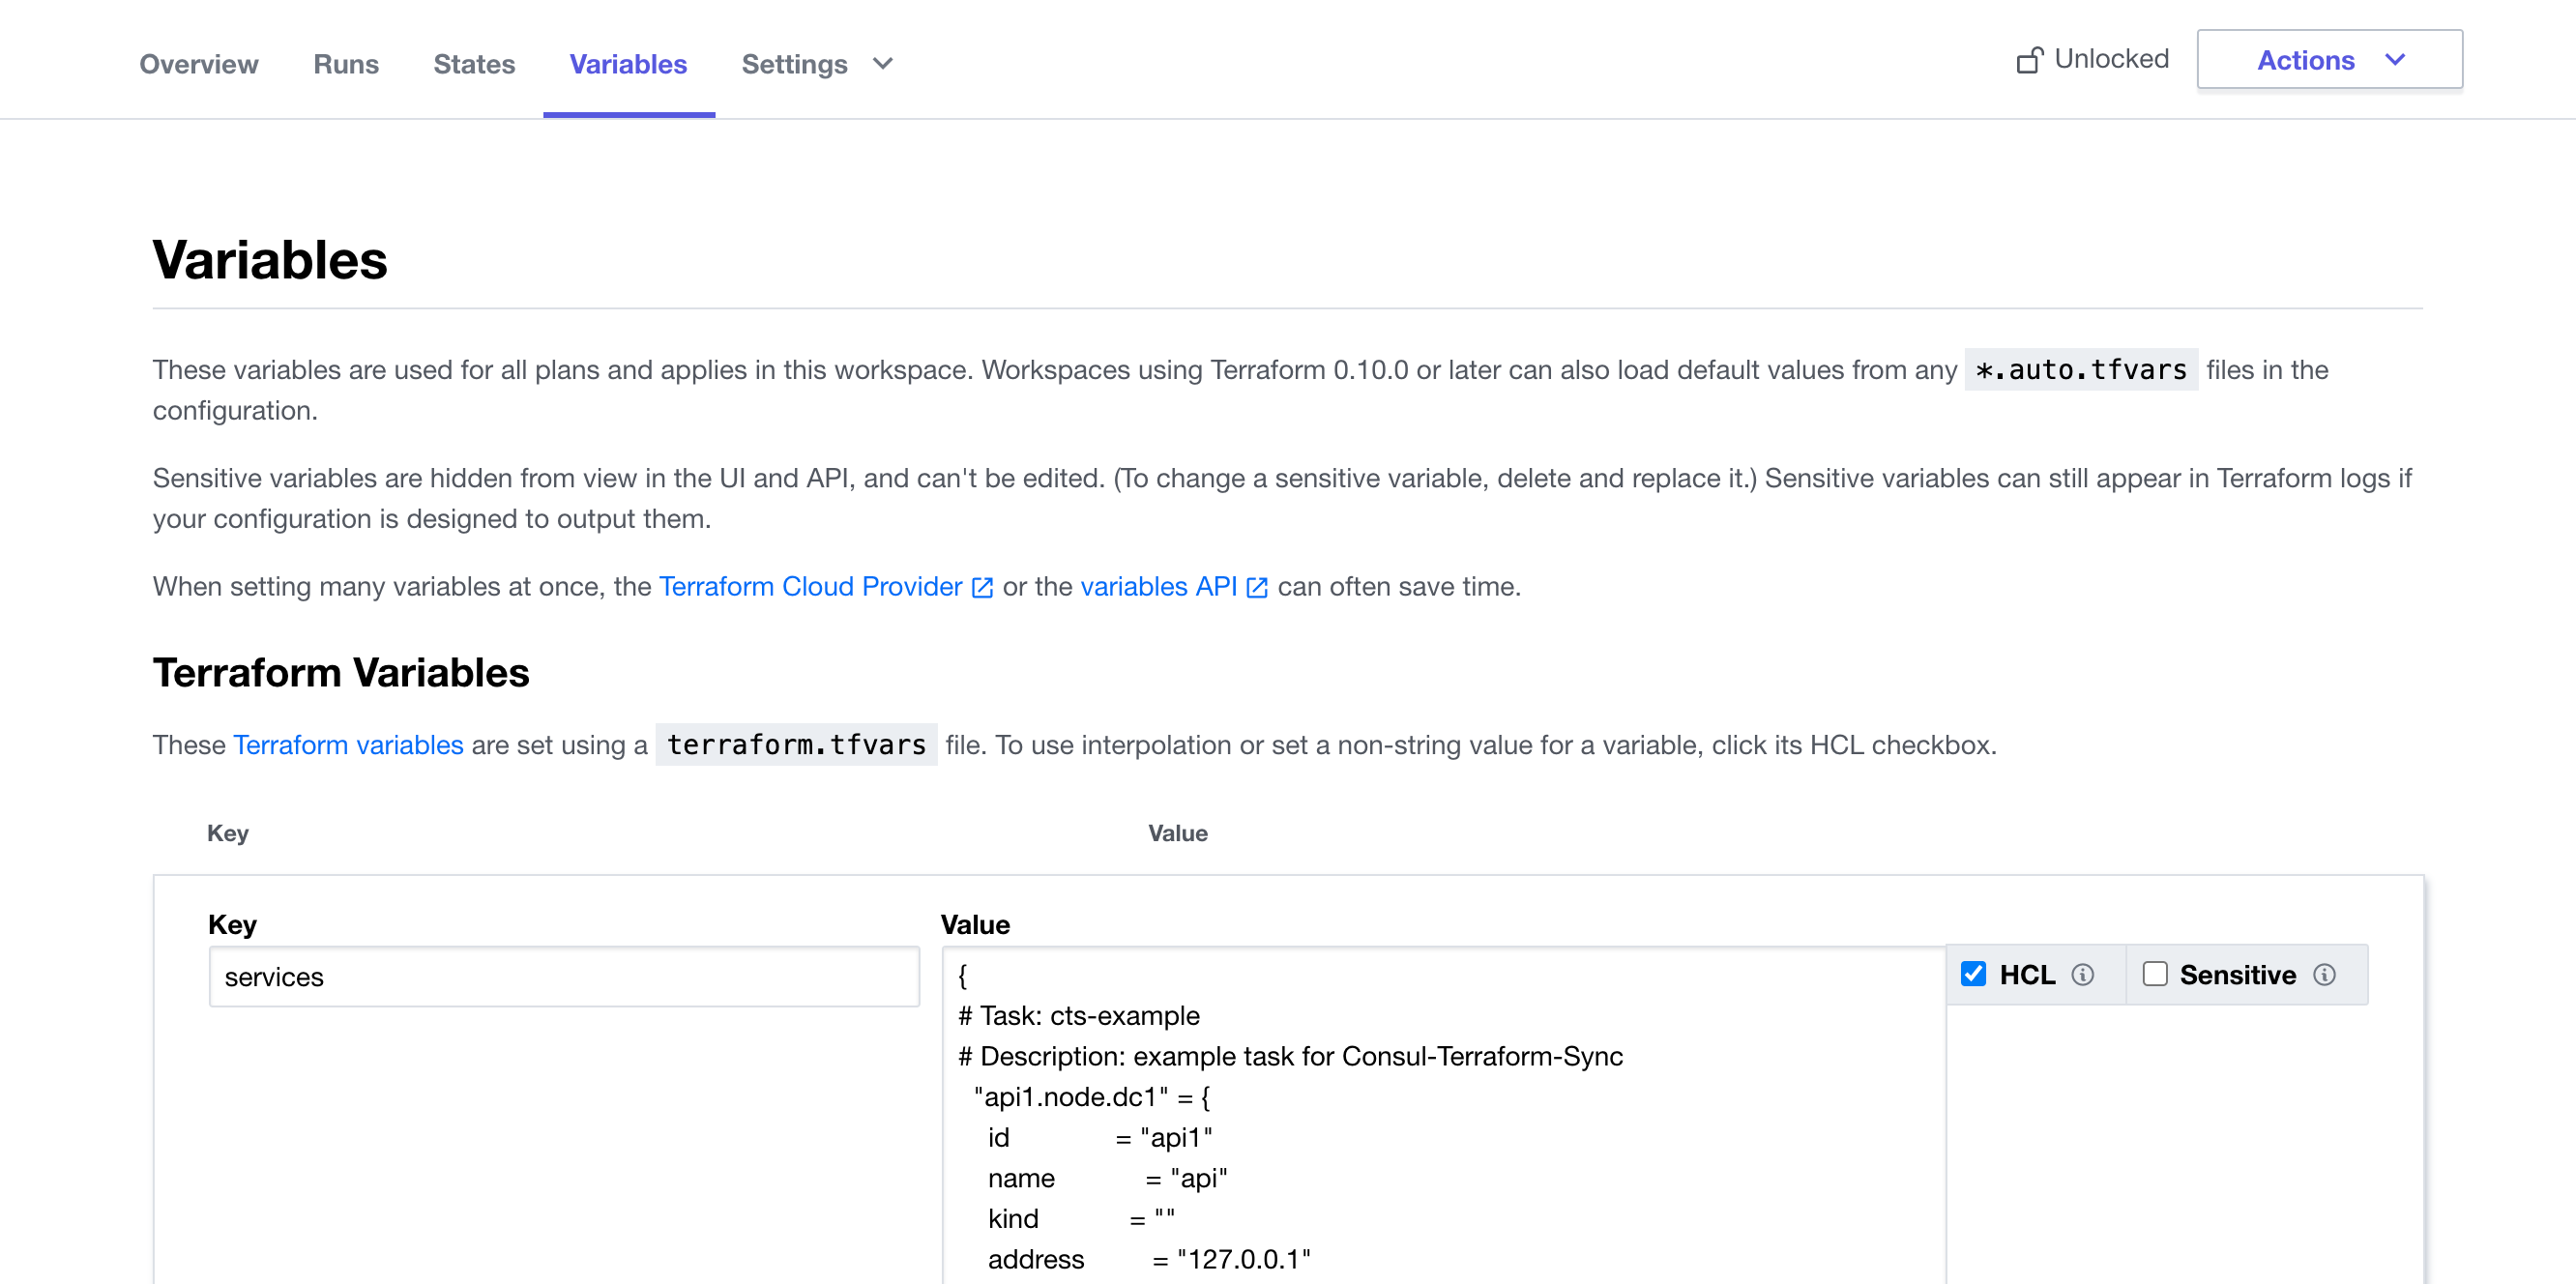The image size is (2576, 1284).
Task: Click the Description comment line in value
Action: [x=1290, y=1057]
